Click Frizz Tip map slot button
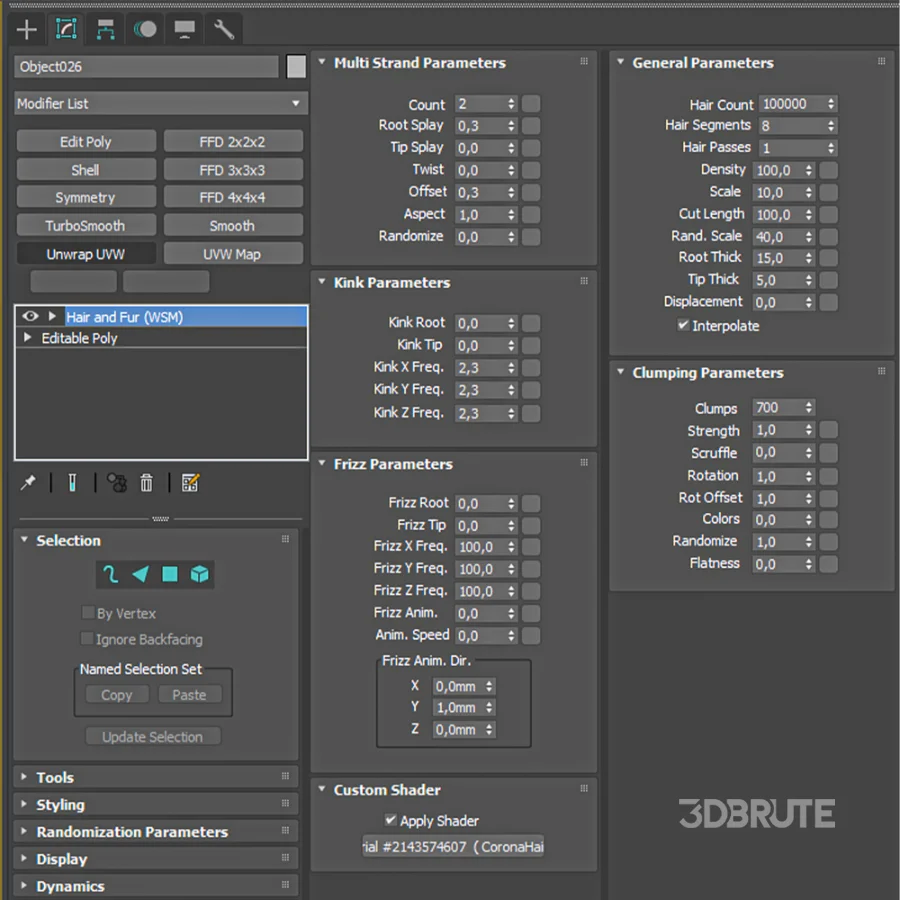 point(531,525)
